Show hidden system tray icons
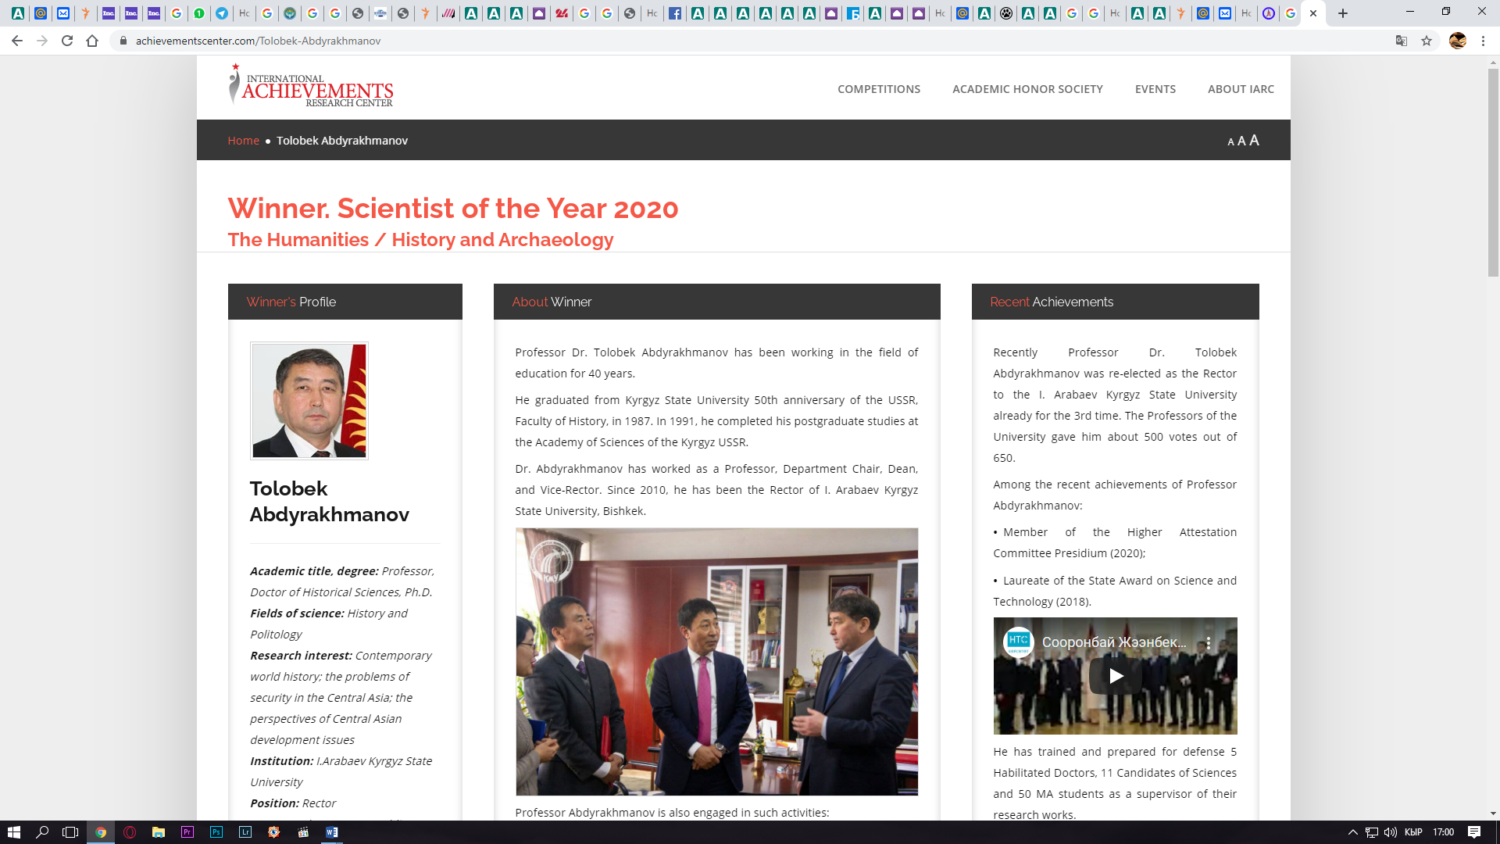Screen dimensions: 1500x844 pos(1352,832)
